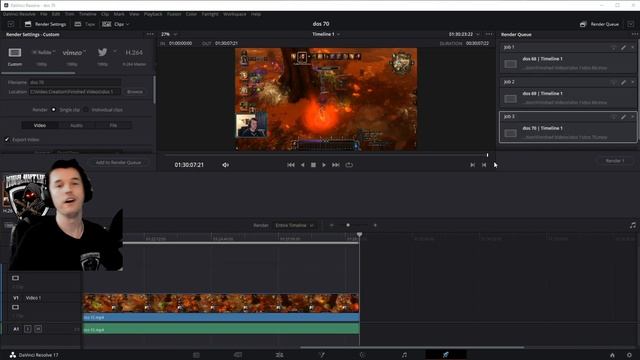Viewport: 640px width, 360px height.
Task: Click Add to Render Queue
Action: [x=118, y=162]
